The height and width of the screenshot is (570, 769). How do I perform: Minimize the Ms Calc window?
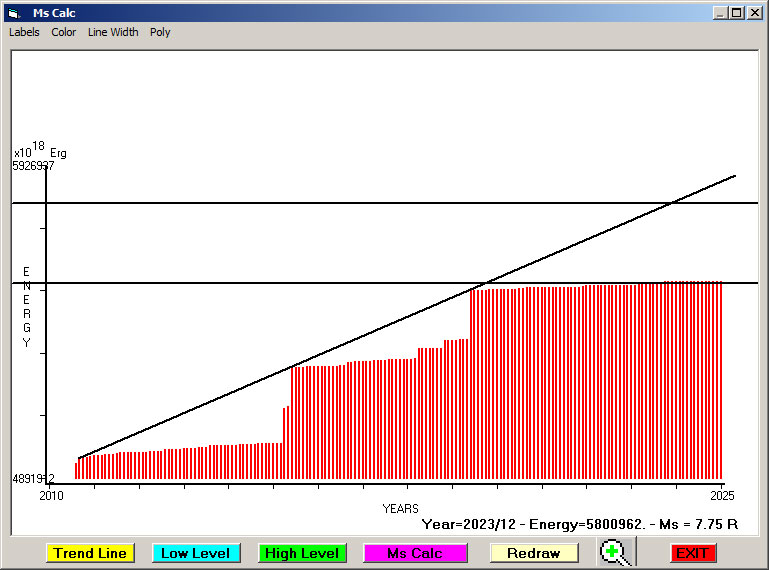pos(720,13)
